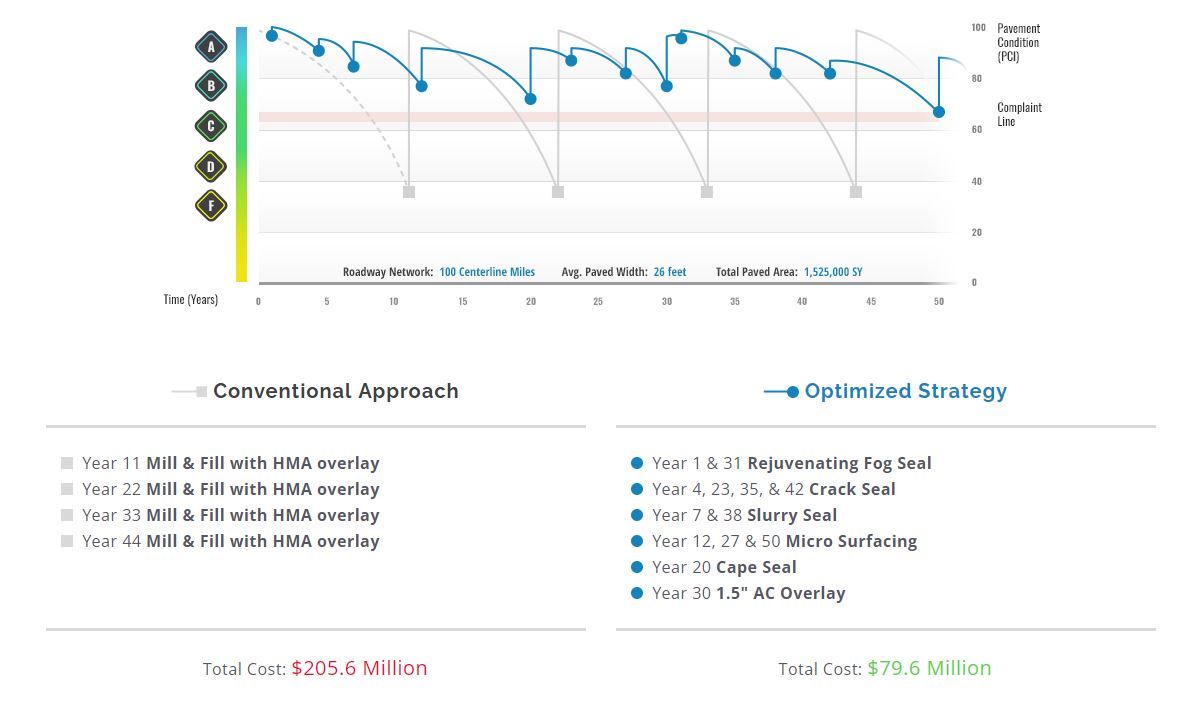Click the Year 12 Micro Surfacing chart dot
The height and width of the screenshot is (723, 1202).
(422, 86)
